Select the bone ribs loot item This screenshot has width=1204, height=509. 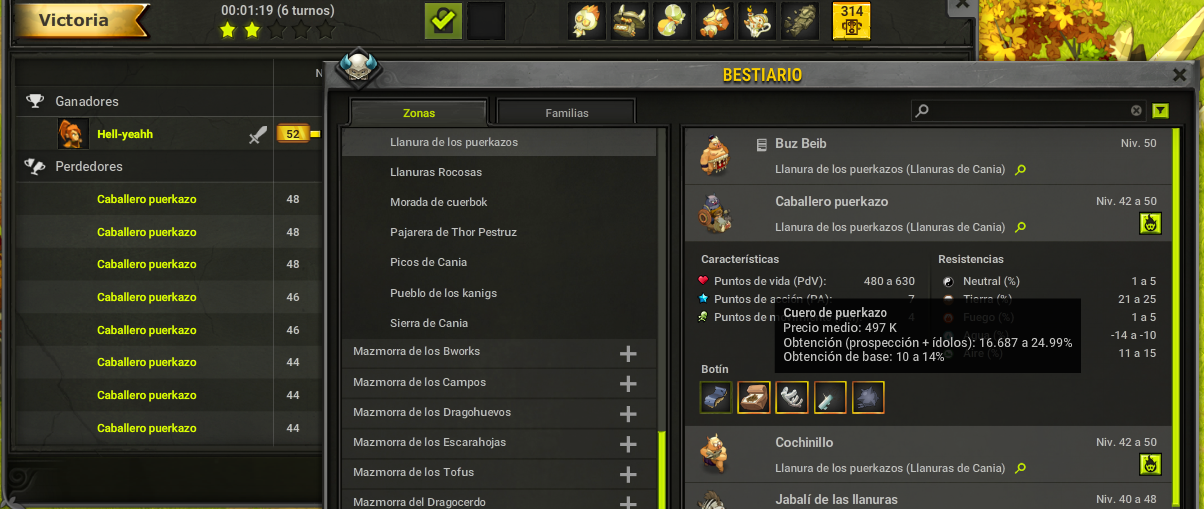point(792,397)
